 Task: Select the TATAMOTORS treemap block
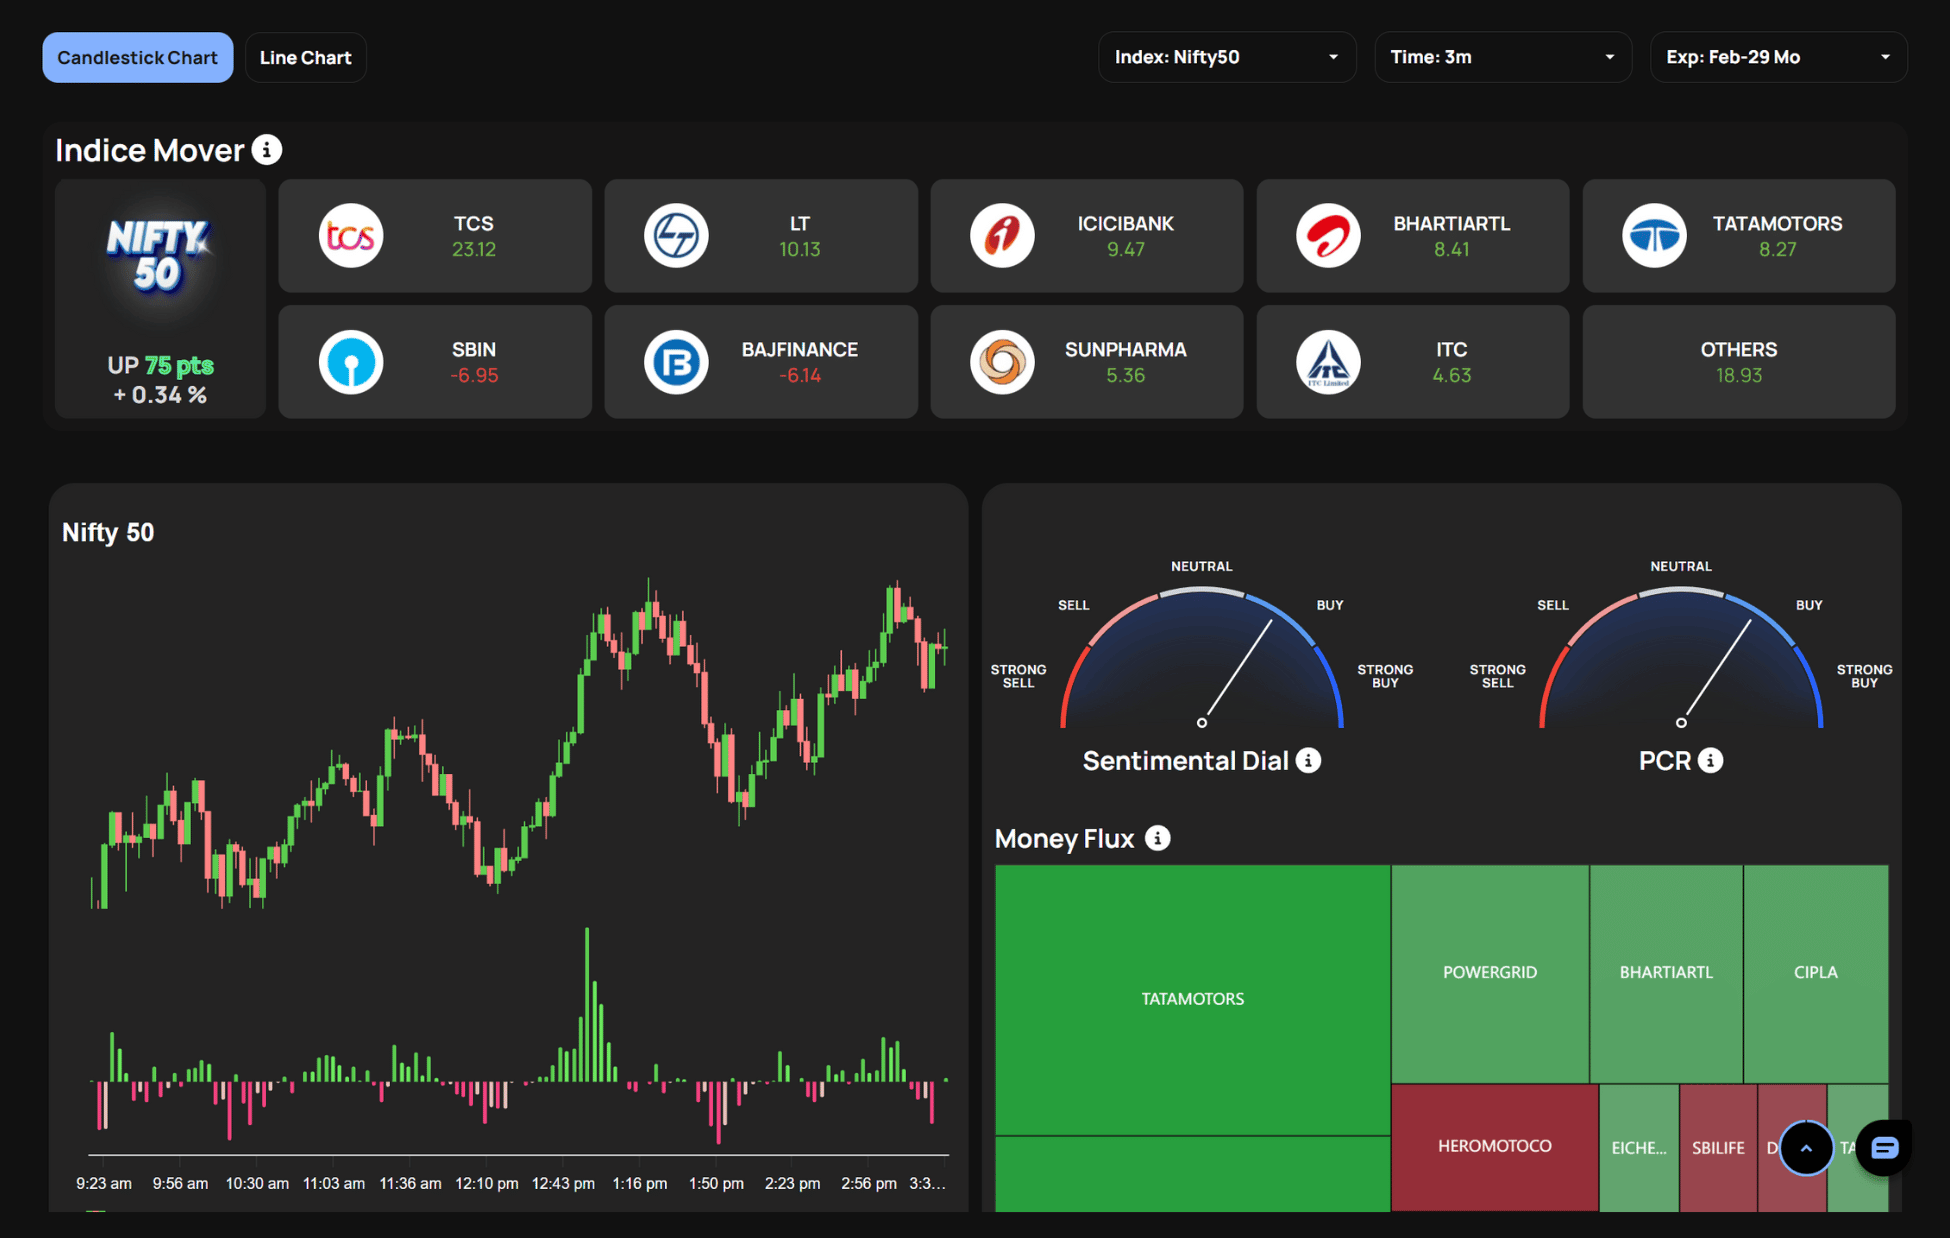[x=1192, y=999]
